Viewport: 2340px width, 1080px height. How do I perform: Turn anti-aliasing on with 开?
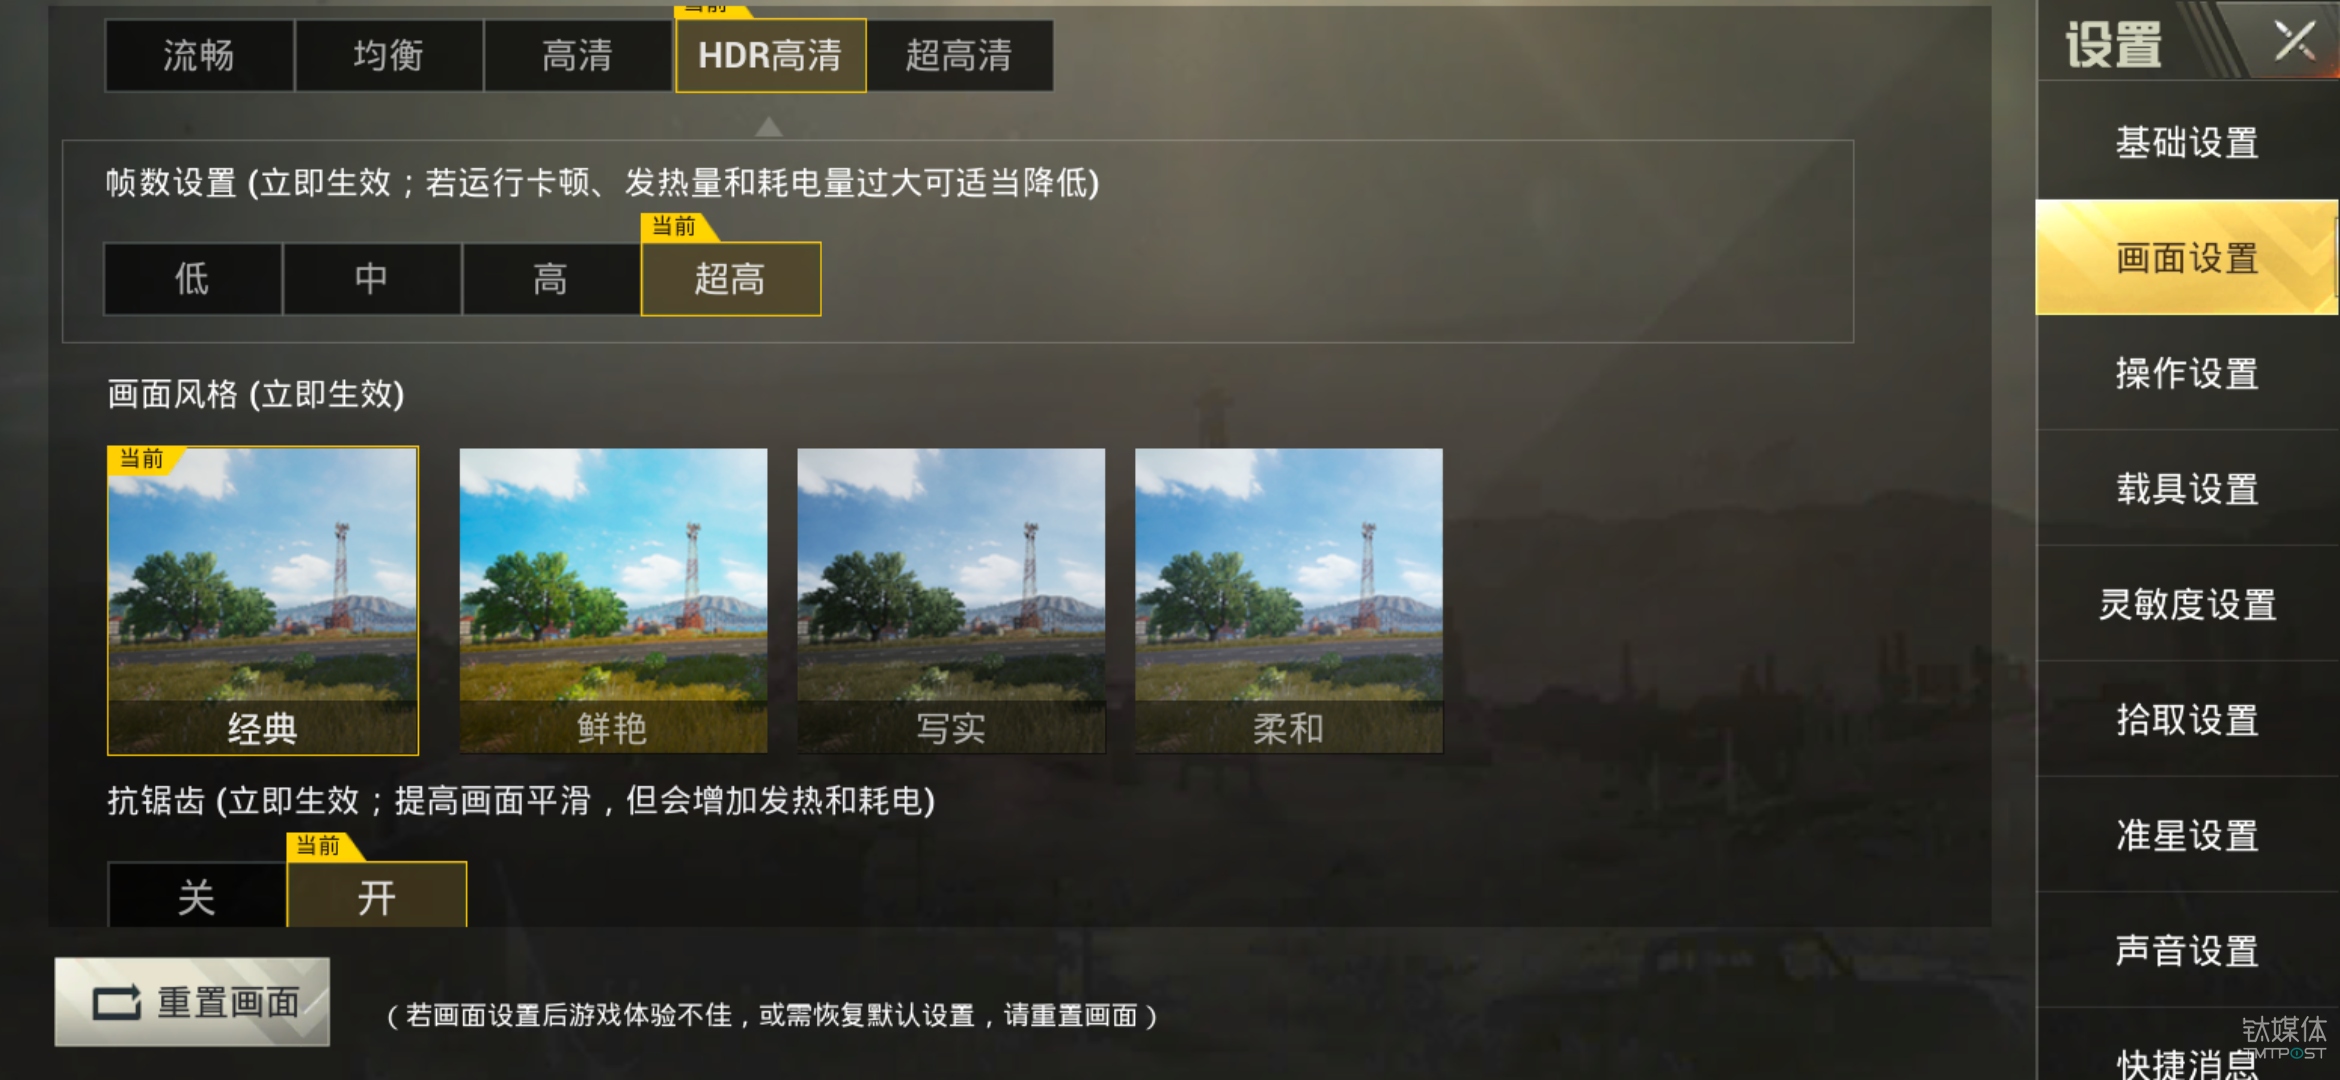[377, 896]
